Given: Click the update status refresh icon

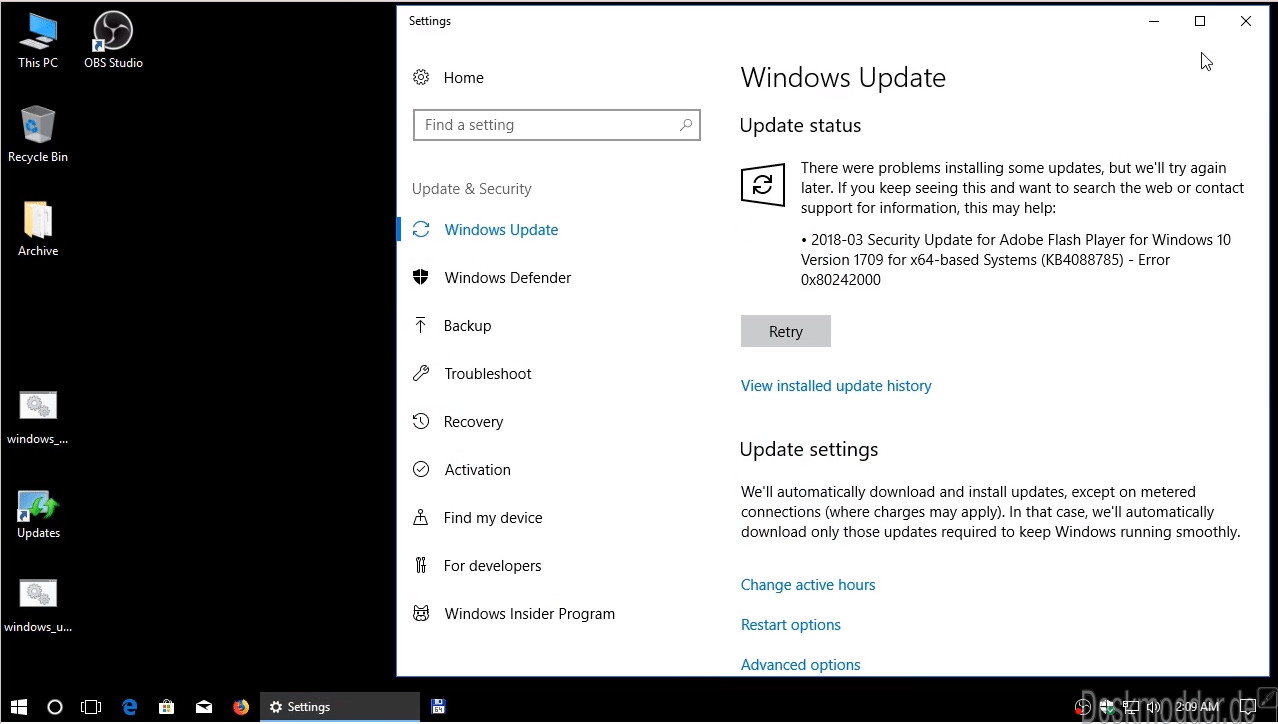Looking at the screenshot, I should (x=763, y=185).
